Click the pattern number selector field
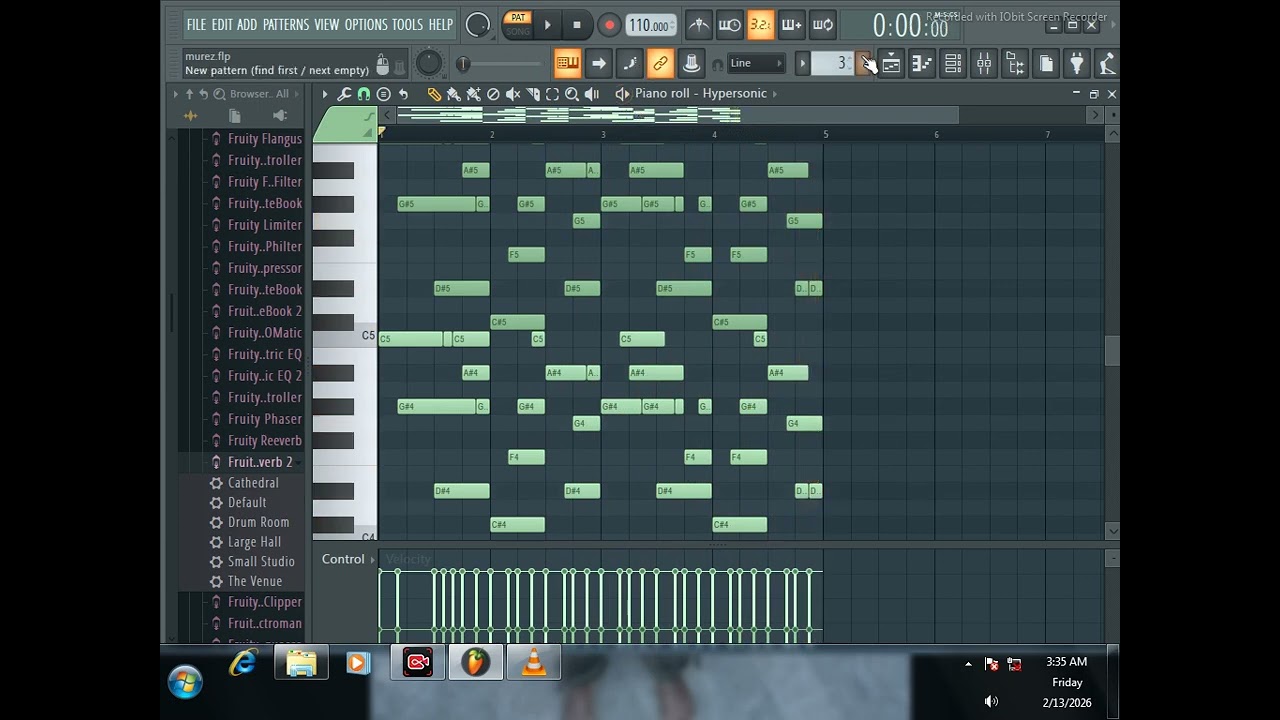This screenshot has width=1280, height=720. [x=830, y=64]
